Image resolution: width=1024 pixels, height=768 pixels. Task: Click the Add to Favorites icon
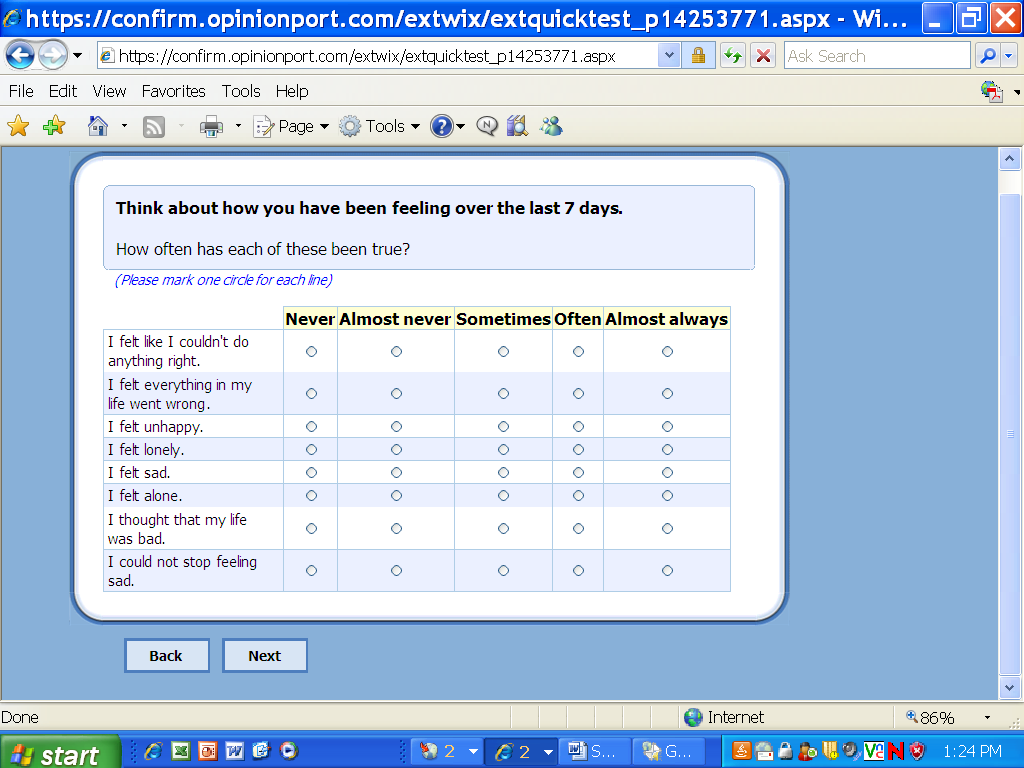[x=54, y=125]
